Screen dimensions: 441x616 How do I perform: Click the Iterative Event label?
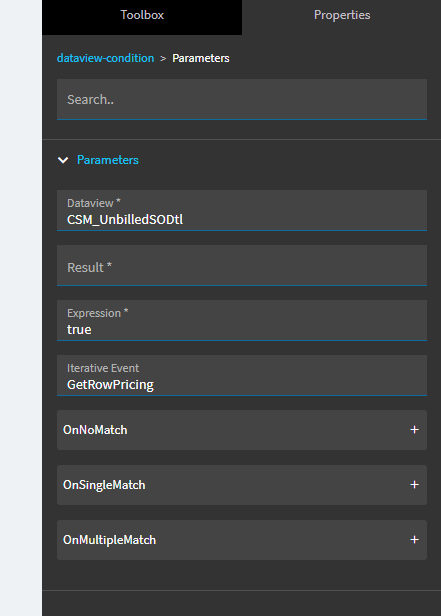point(103,368)
